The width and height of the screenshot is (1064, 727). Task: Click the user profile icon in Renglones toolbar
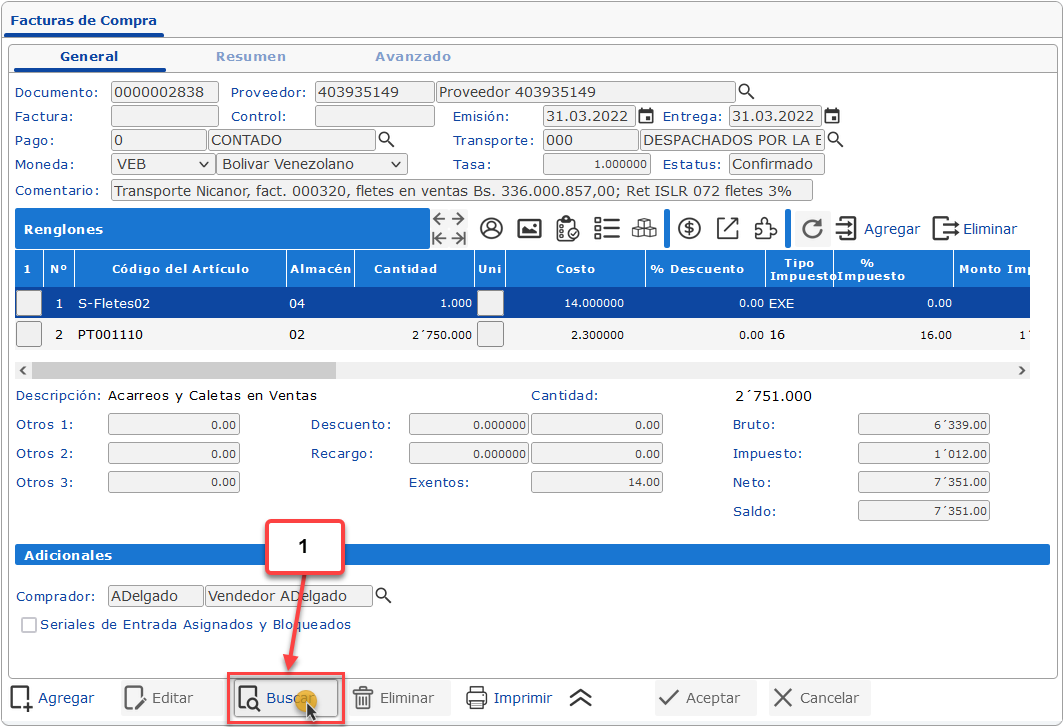491,229
